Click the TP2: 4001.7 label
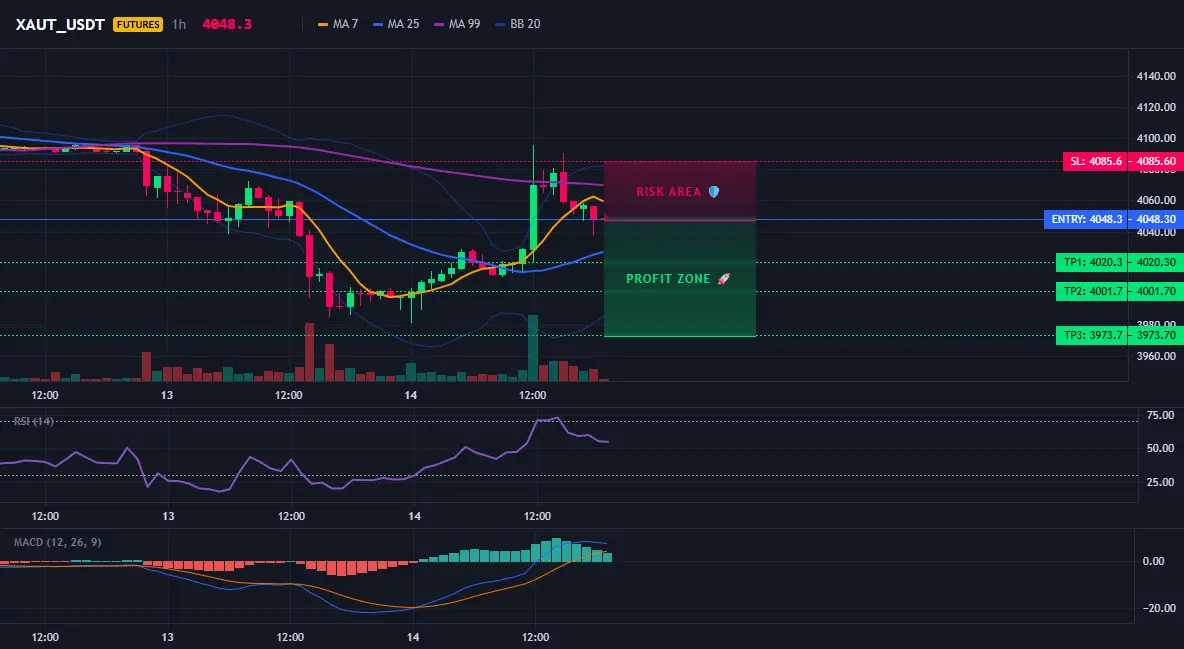This screenshot has height=649, width=1184. 1092,291
